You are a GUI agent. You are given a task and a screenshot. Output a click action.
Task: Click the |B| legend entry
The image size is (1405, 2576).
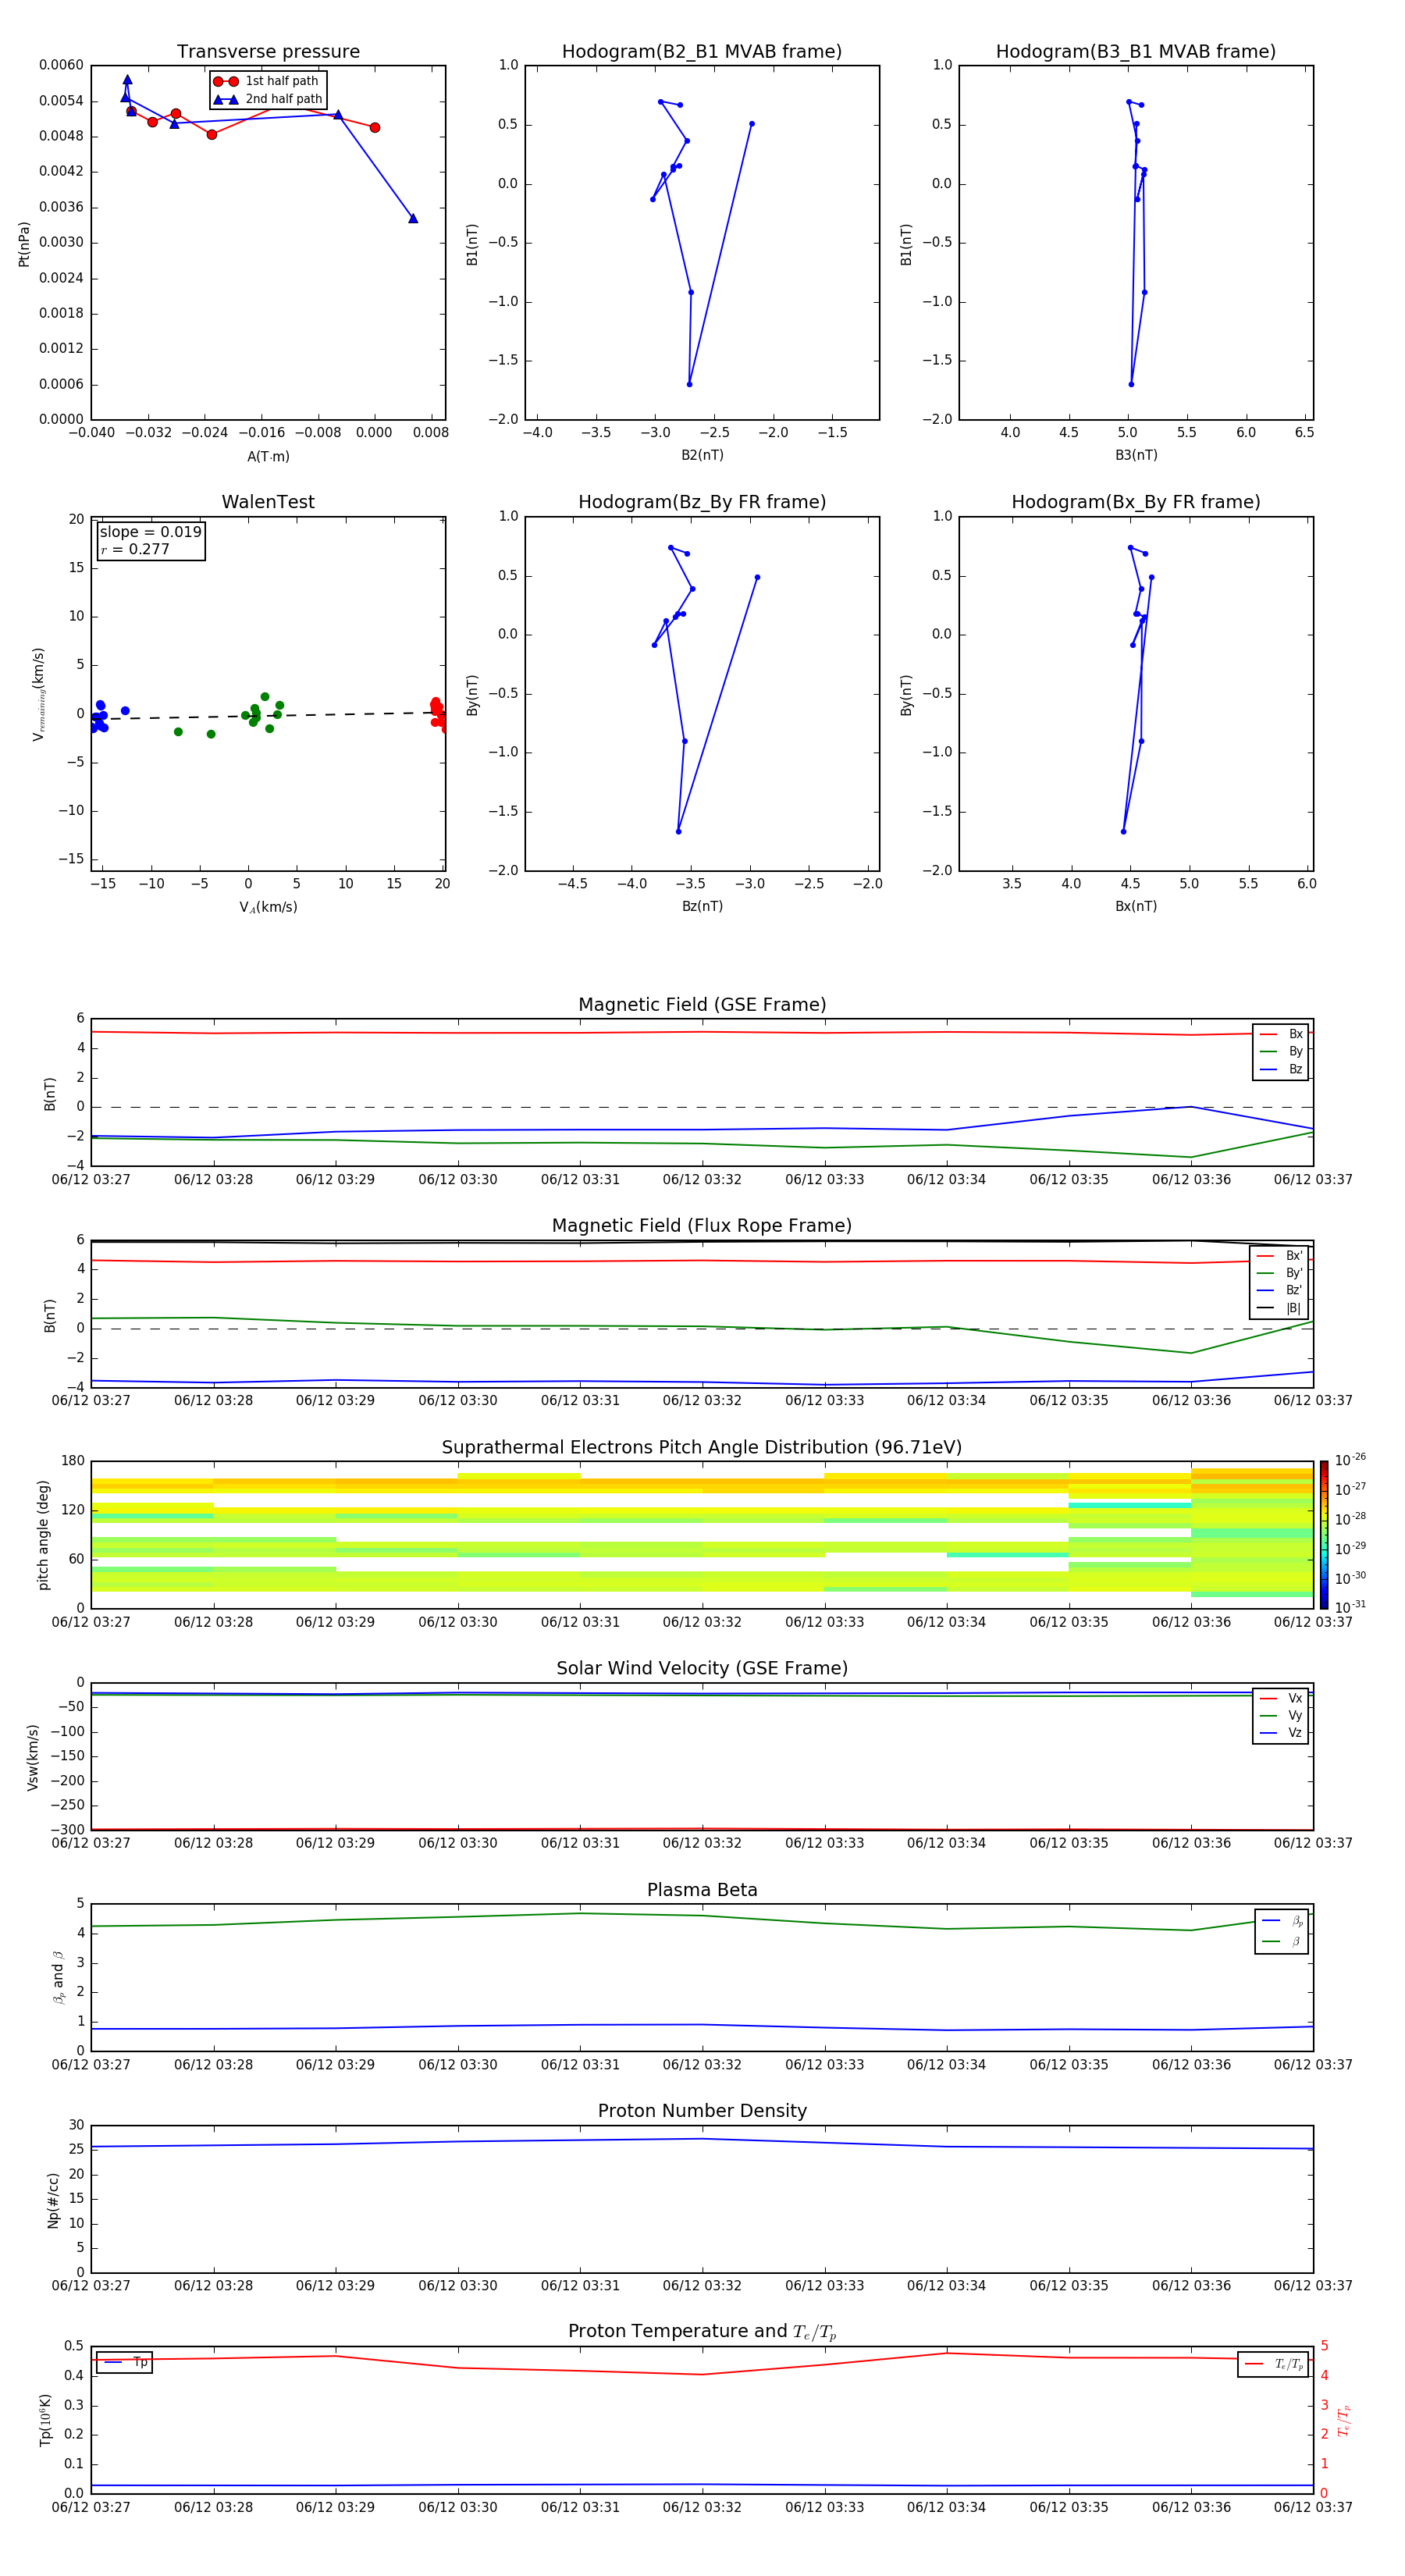1279,1308
